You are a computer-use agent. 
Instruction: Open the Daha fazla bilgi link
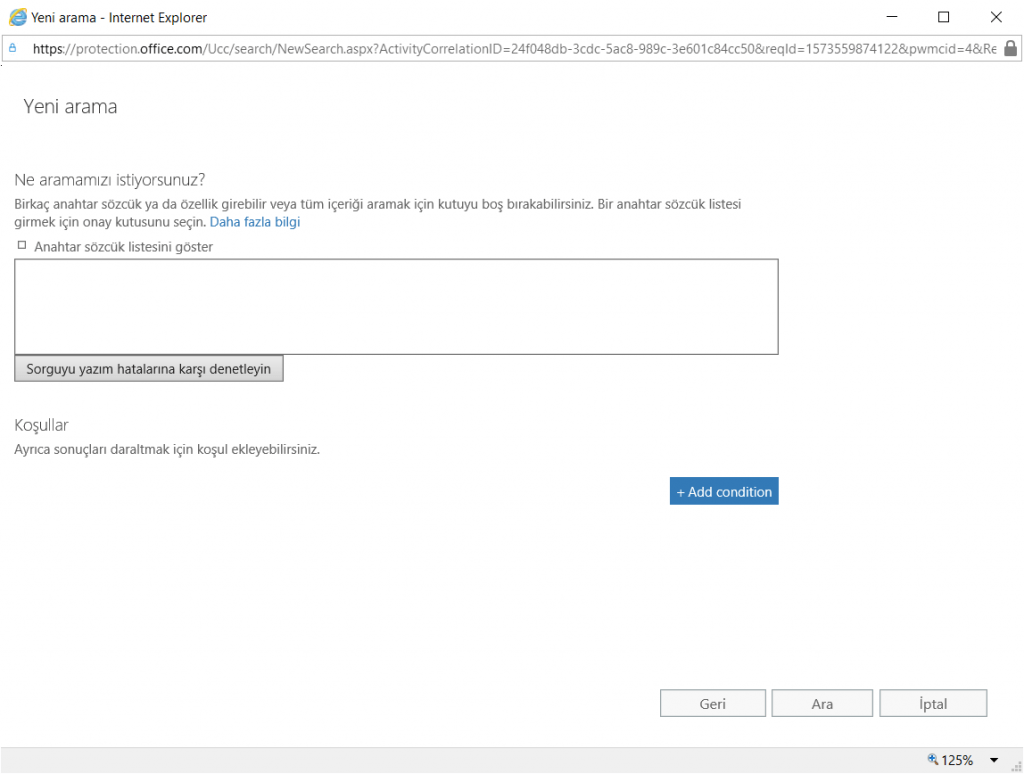[x=254, y=222]
